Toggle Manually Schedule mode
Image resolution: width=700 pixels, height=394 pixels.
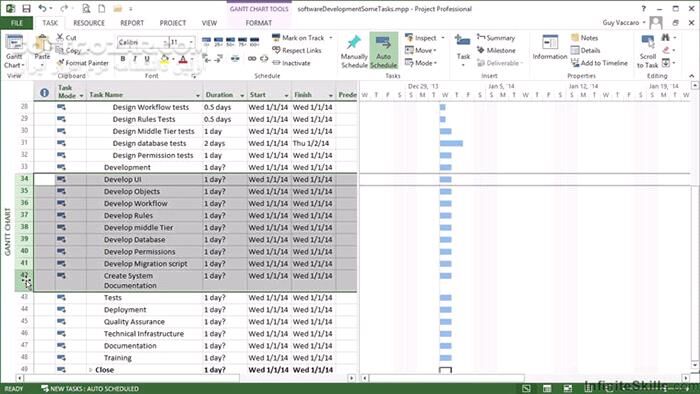(x=354, y=52)
